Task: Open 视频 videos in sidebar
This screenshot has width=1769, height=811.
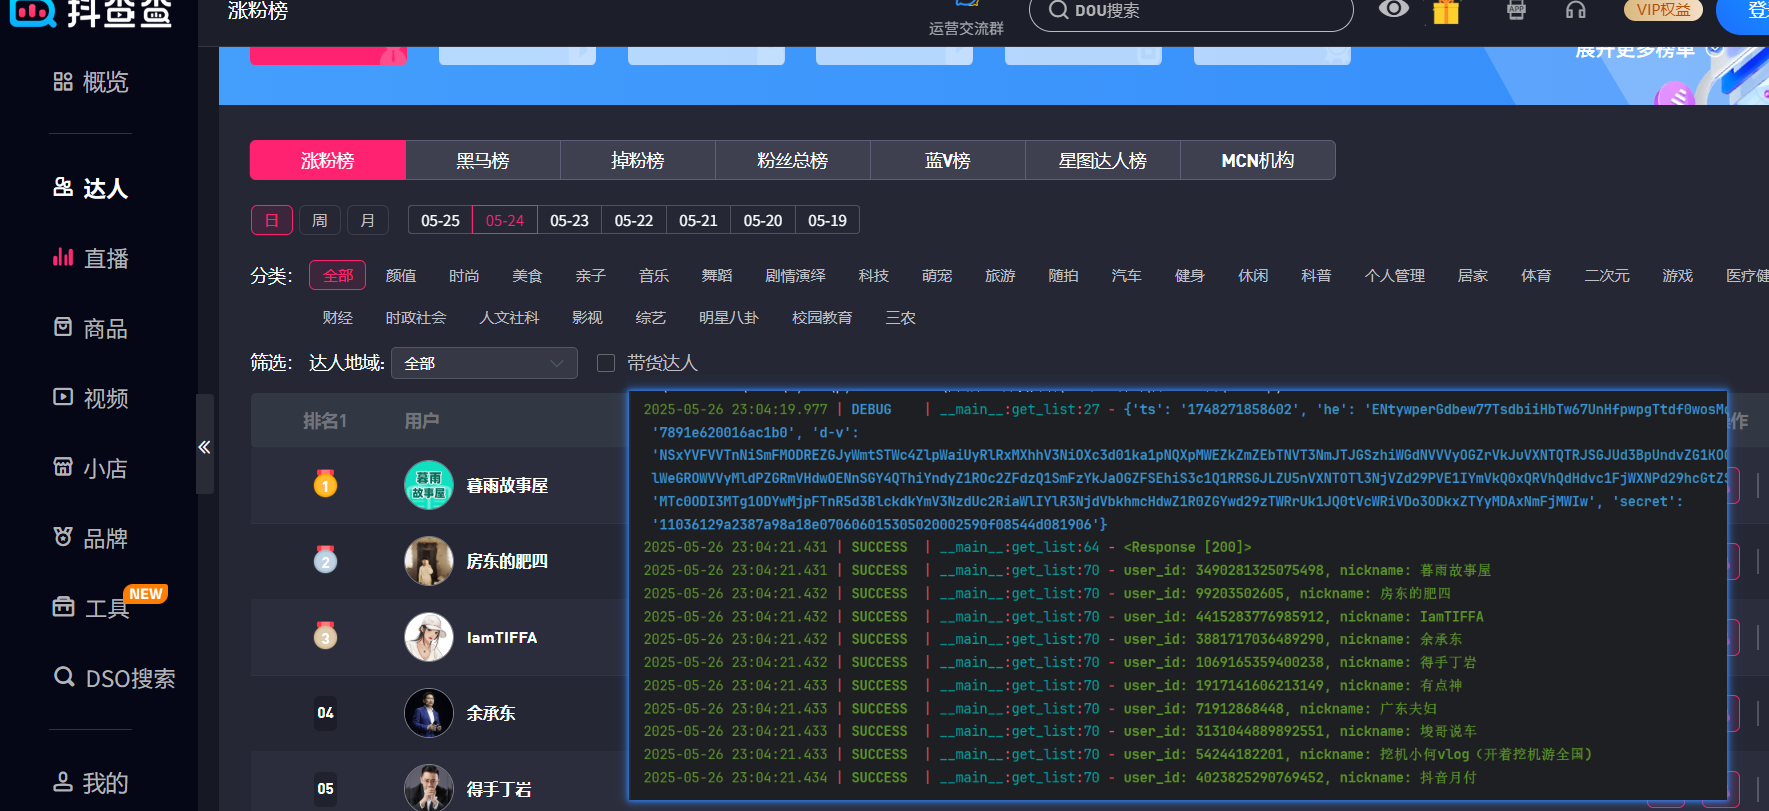Action: click(90, 398)
